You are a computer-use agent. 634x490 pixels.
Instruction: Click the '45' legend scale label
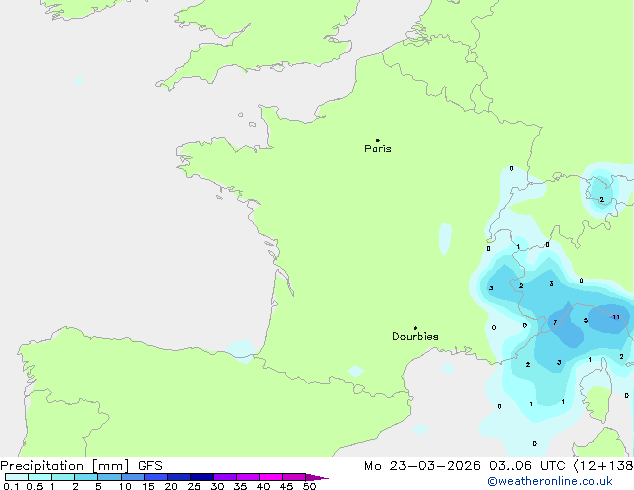(286, 486)
